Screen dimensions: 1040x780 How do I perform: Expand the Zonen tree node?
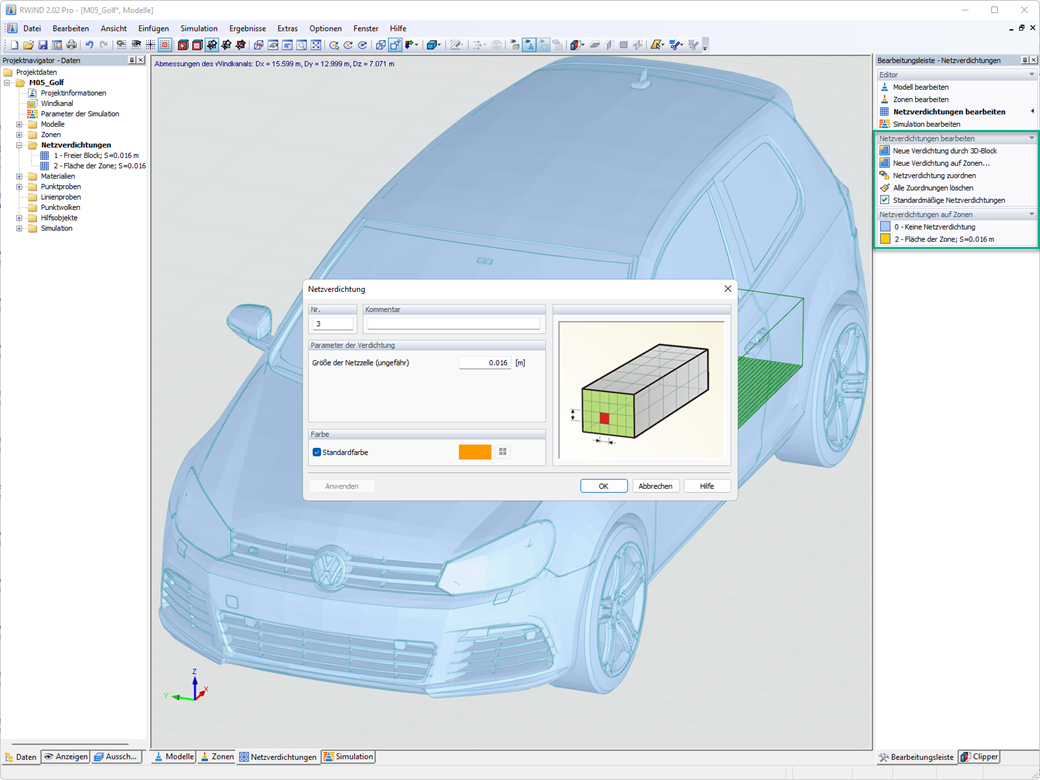pyautogui.click(x=19, y=135)
